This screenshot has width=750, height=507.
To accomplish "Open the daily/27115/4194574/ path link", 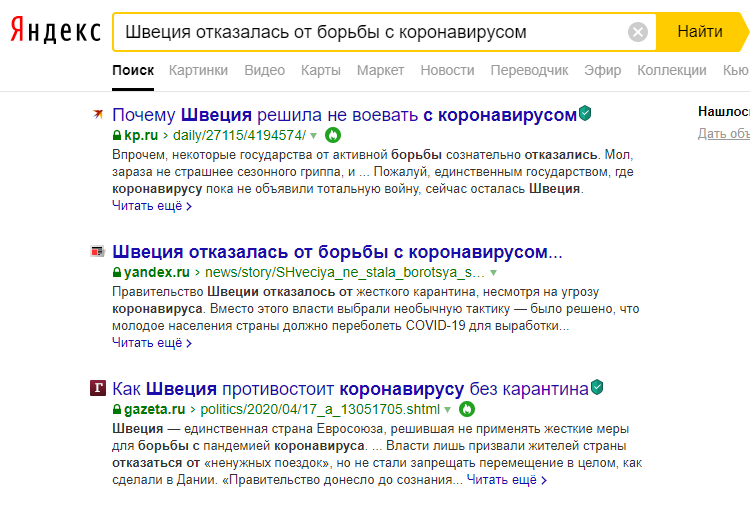I will click(x=239, y=135).
